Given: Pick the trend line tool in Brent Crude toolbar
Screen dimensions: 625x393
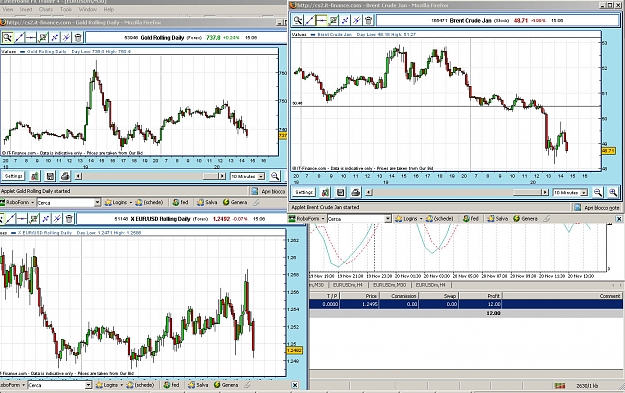Looking at the screenshot, I should pyautogui.click(x=310, y=20).
